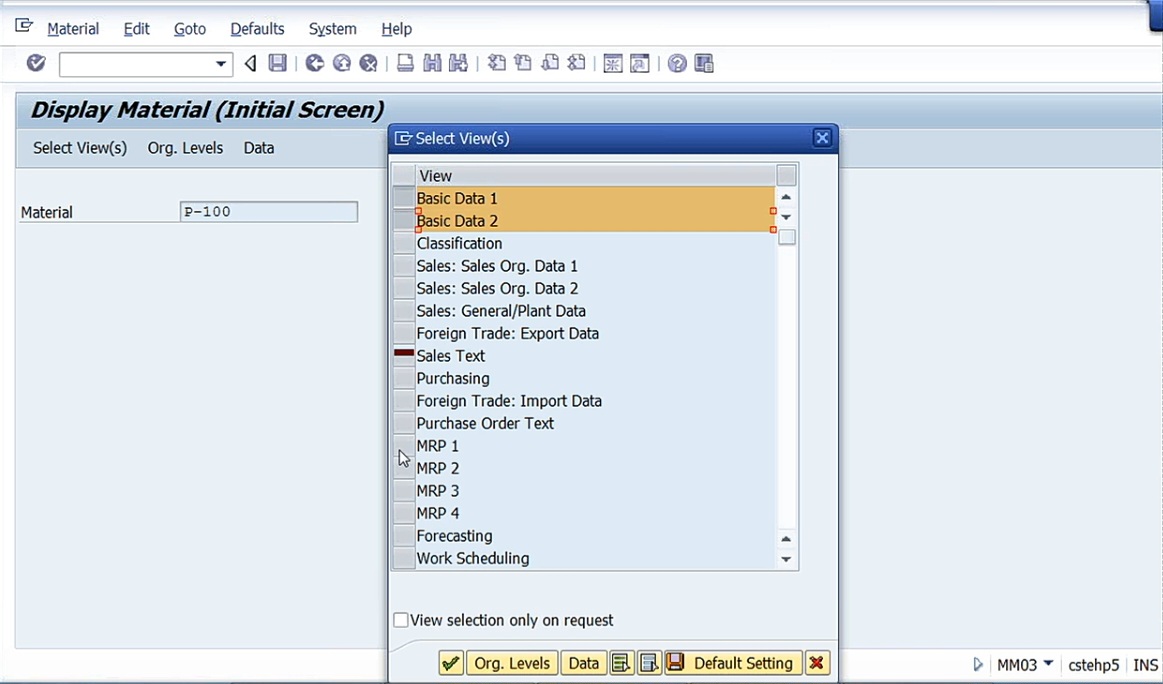
Task: Click the Customize Local Layout icon
Action: [x=704, y=63]
